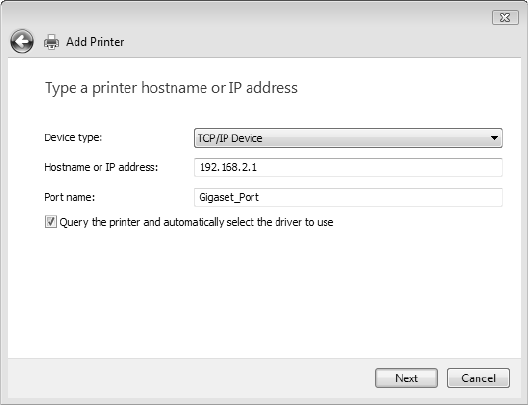Open the Device type dropdown arrow

tap(494, 138)
